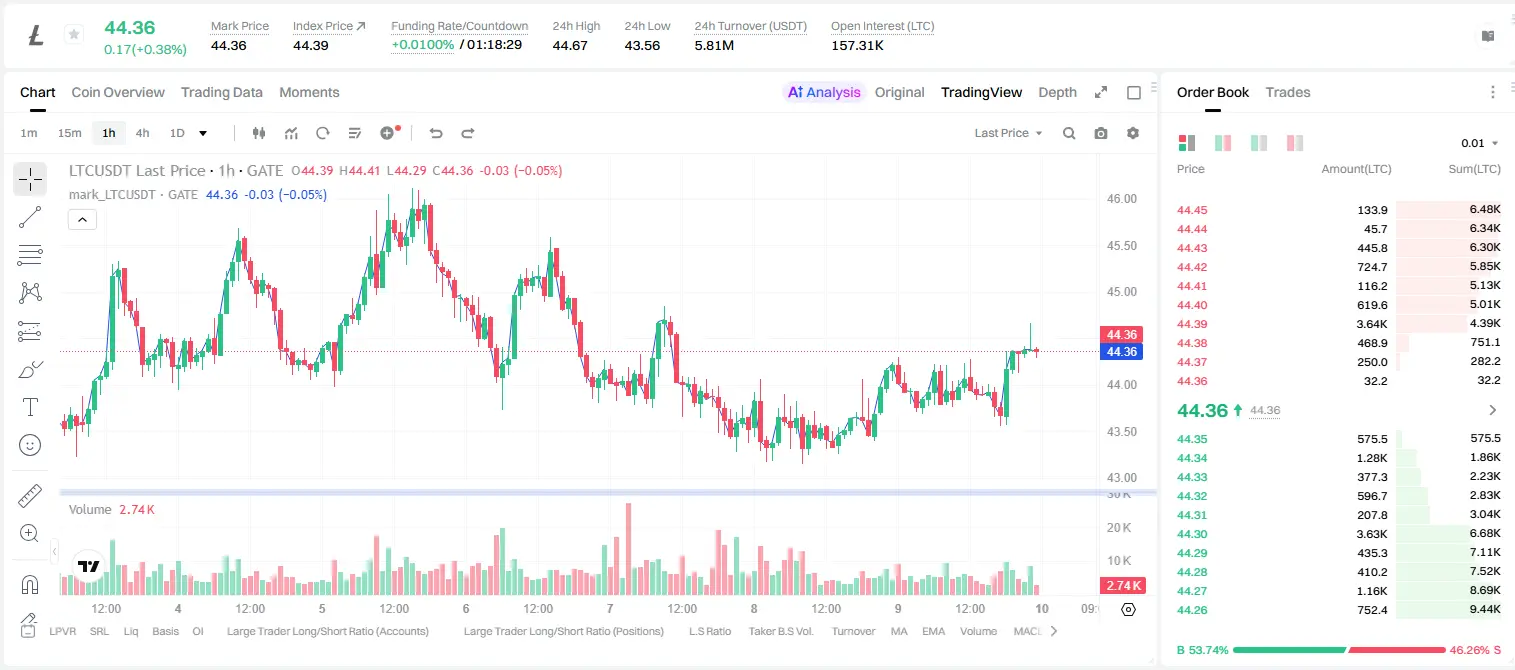Change order book 0.01 precision dropdown
The image size is (1515, 670).
pyautogui.click(x=1480, y=143)
